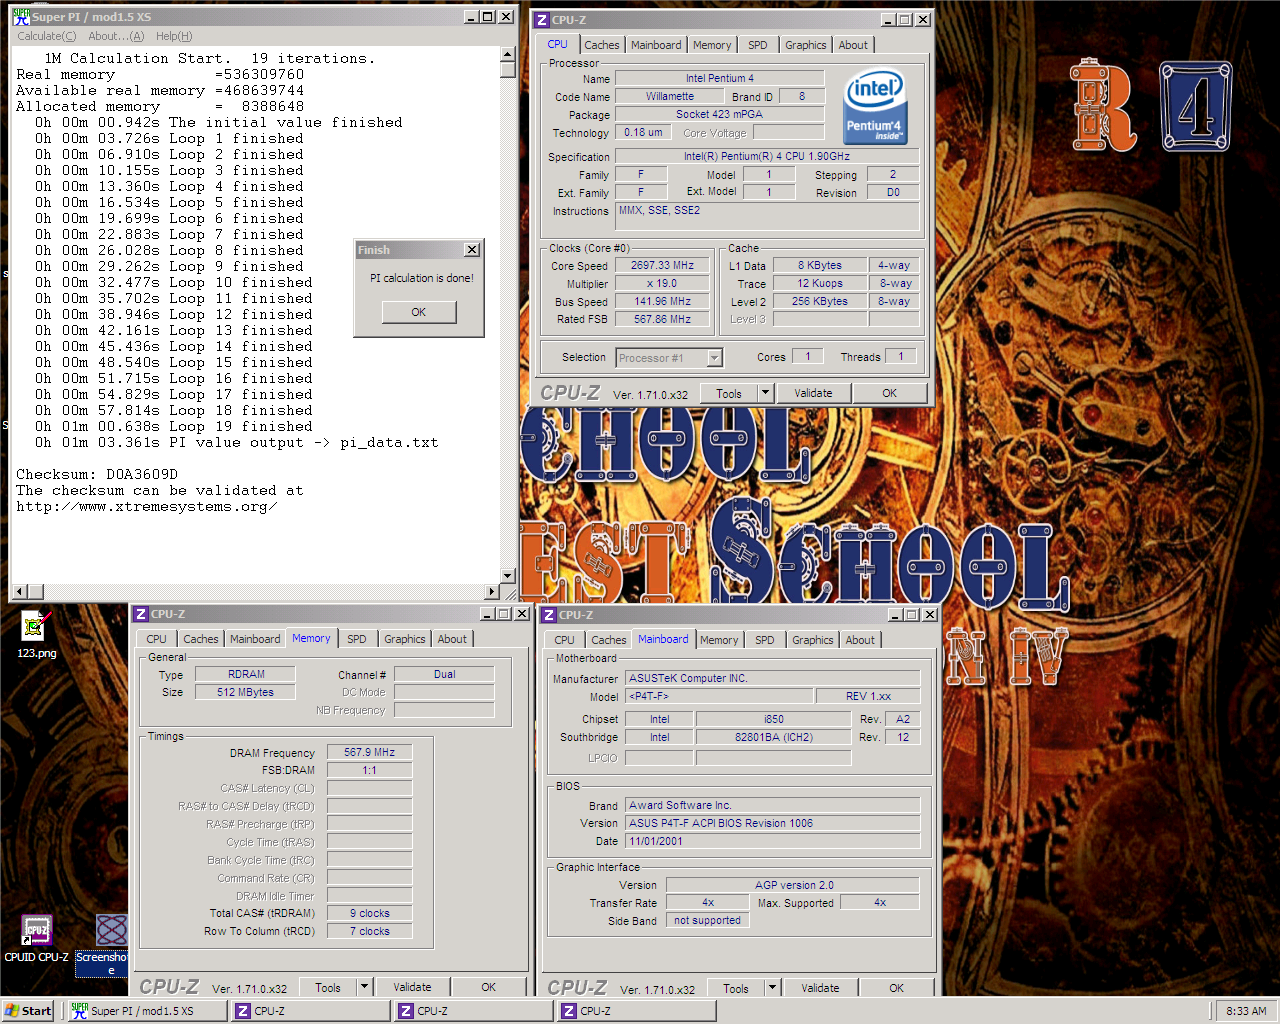The image size is (1280, 1024).
Task: Click the Z icon in the Mainboard CPU-Z window title bar
Action: (x=549, y=615)
